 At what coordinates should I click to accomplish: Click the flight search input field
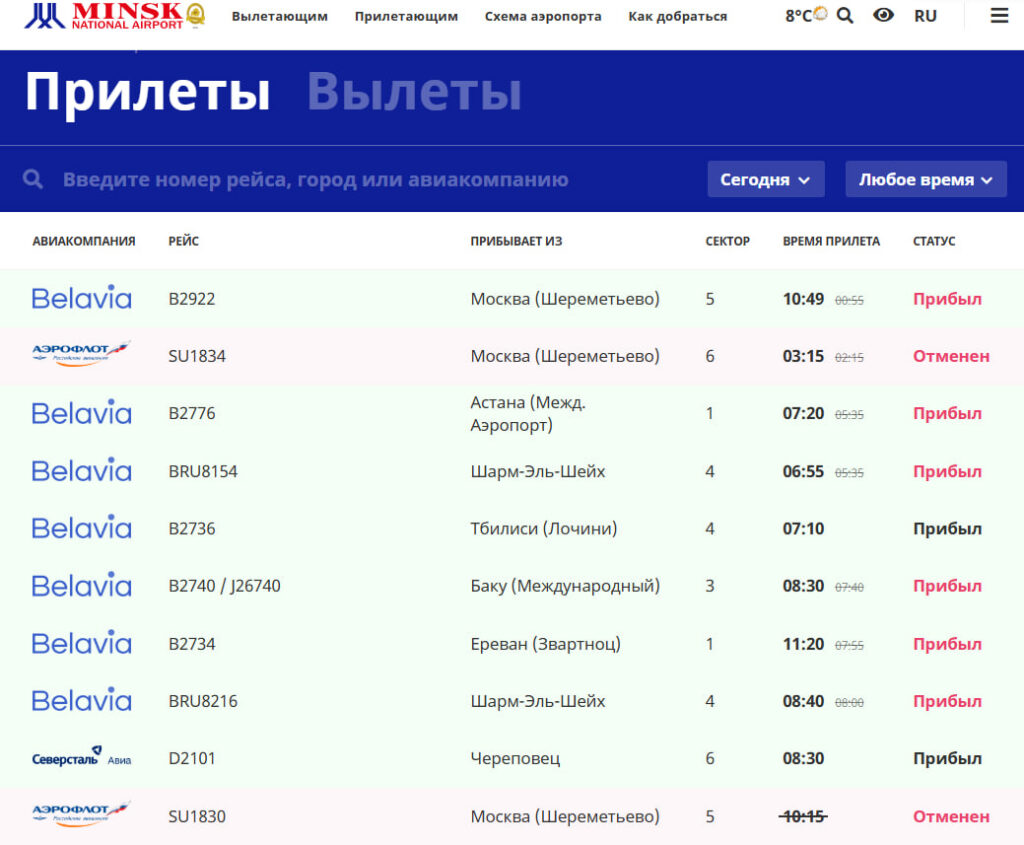[315, 180]
